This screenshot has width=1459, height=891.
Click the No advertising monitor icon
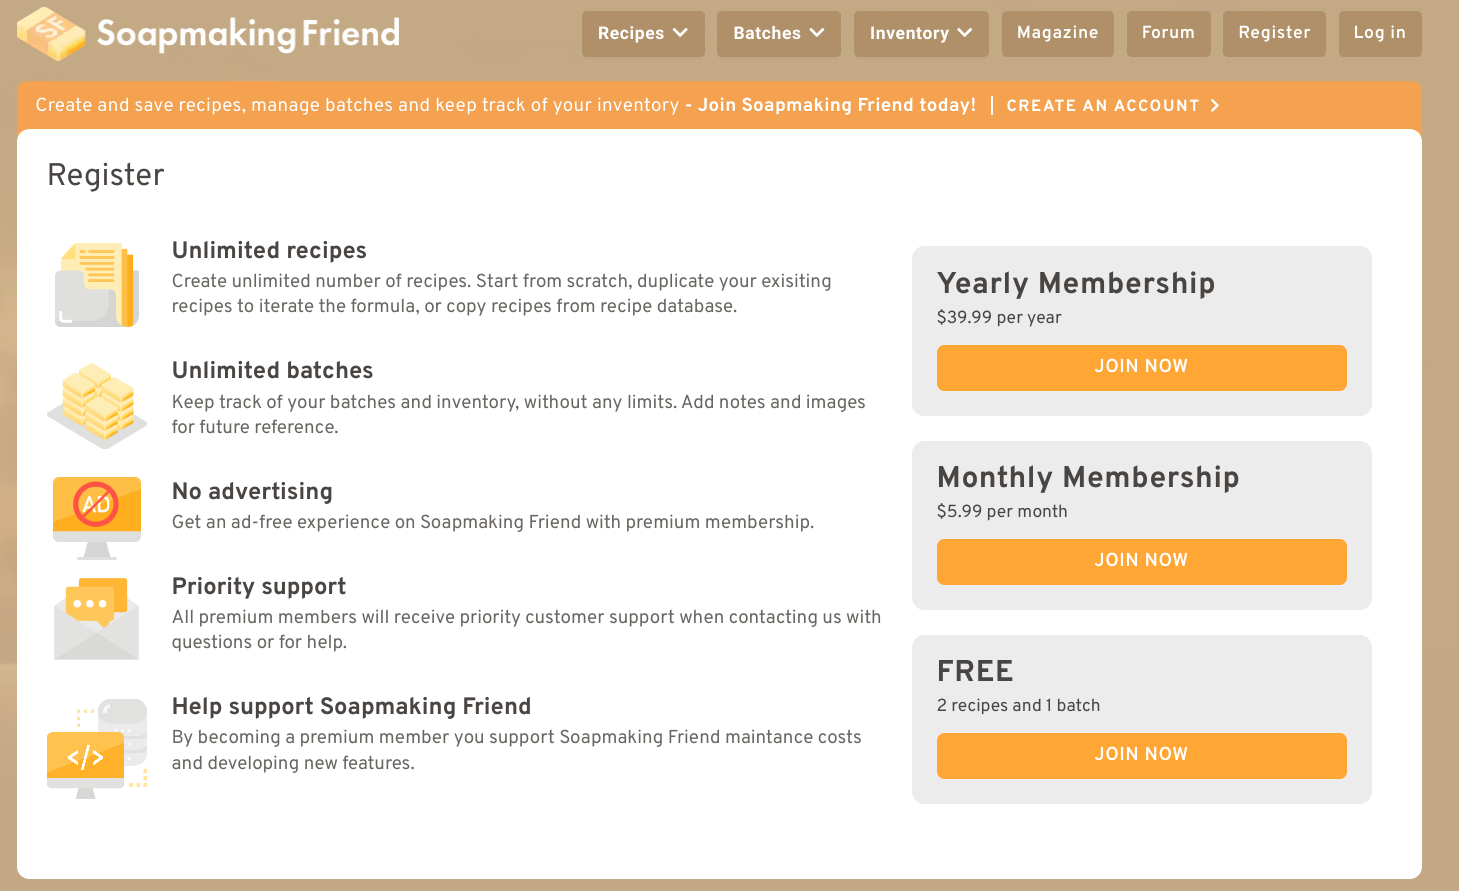click(97, 515)
